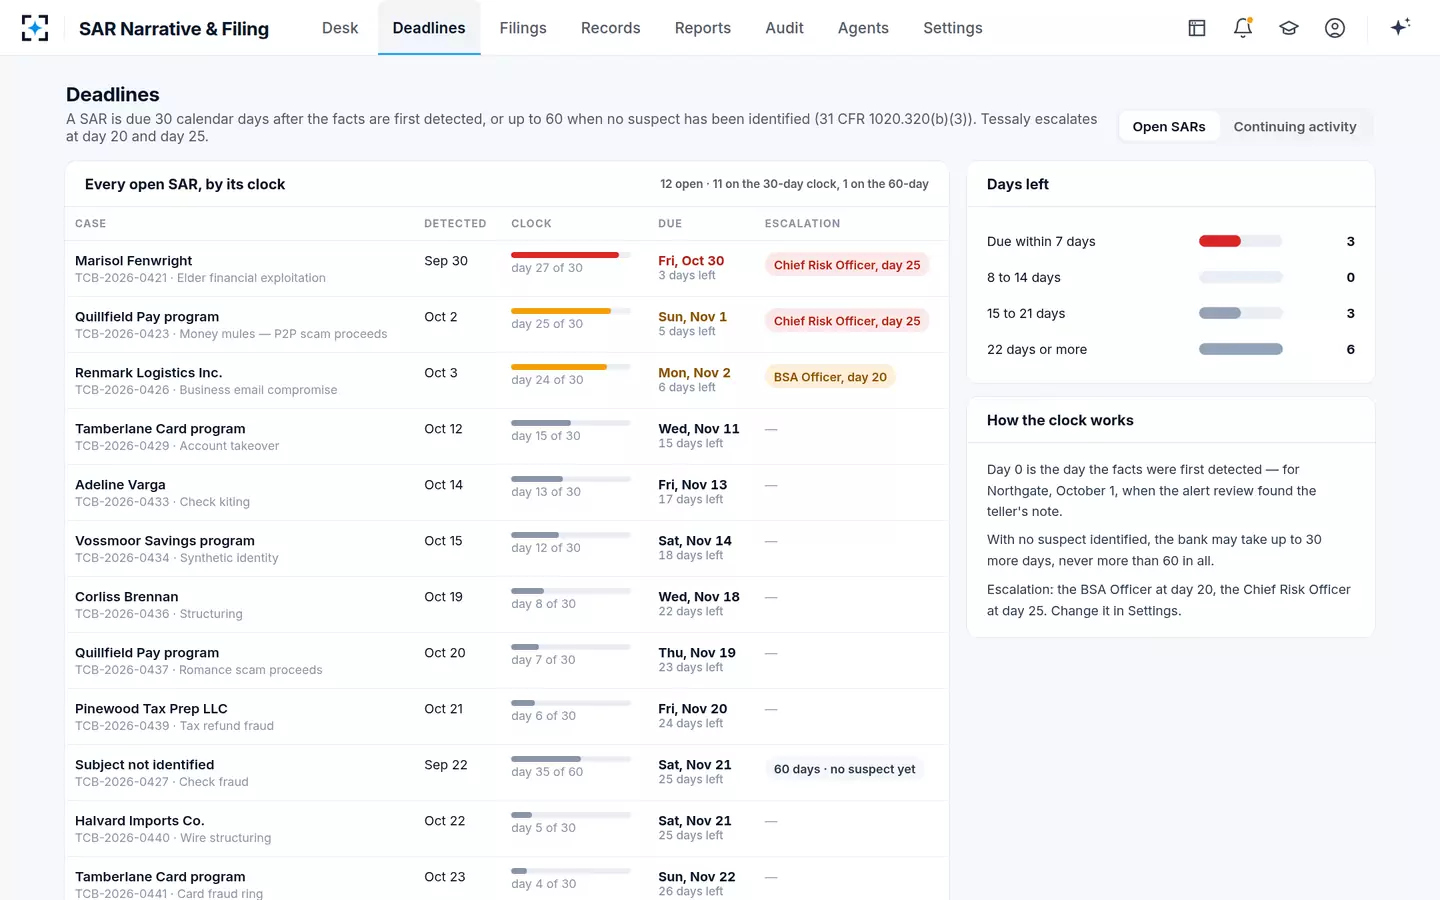This screenshot has width=1440, height=900.
Task: Navigate to the Records tab
Action: click(611, 28)
